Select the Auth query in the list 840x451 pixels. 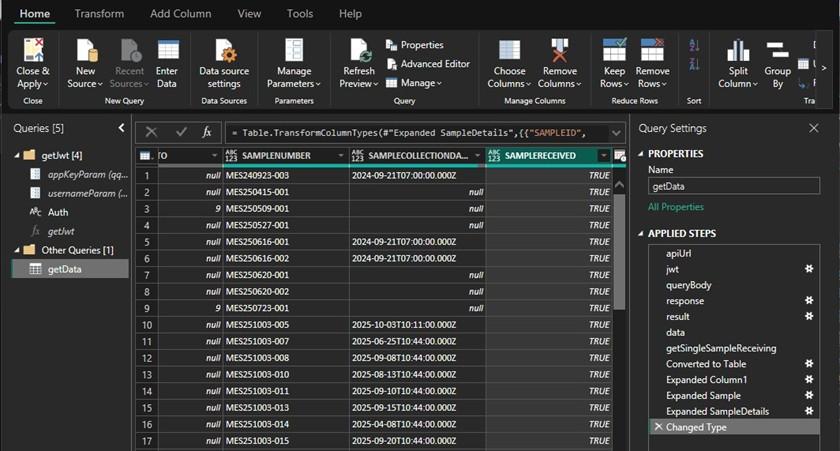point(58,212)
